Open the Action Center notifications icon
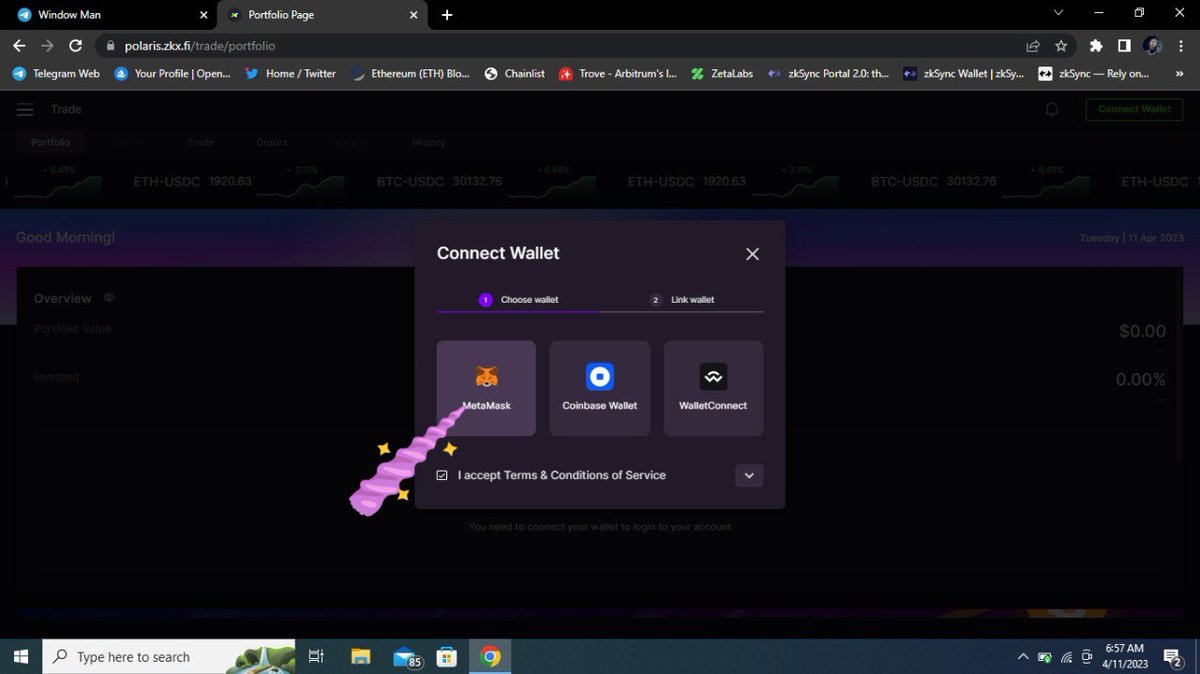The image size is (1200, 674). tap(1173, 657)
